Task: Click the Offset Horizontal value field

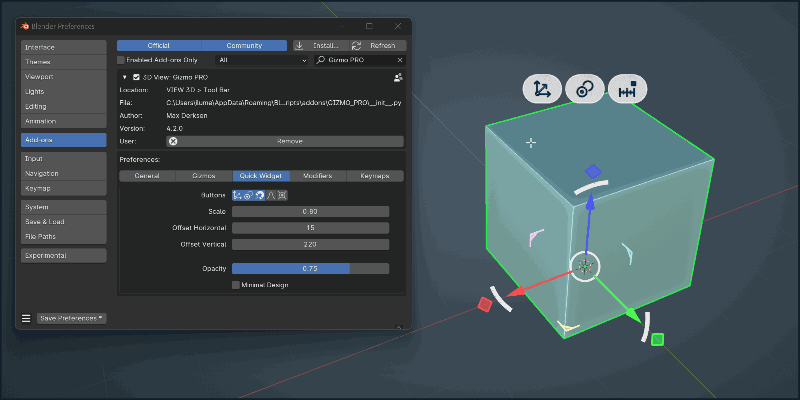Action: (x=310, y=227)
